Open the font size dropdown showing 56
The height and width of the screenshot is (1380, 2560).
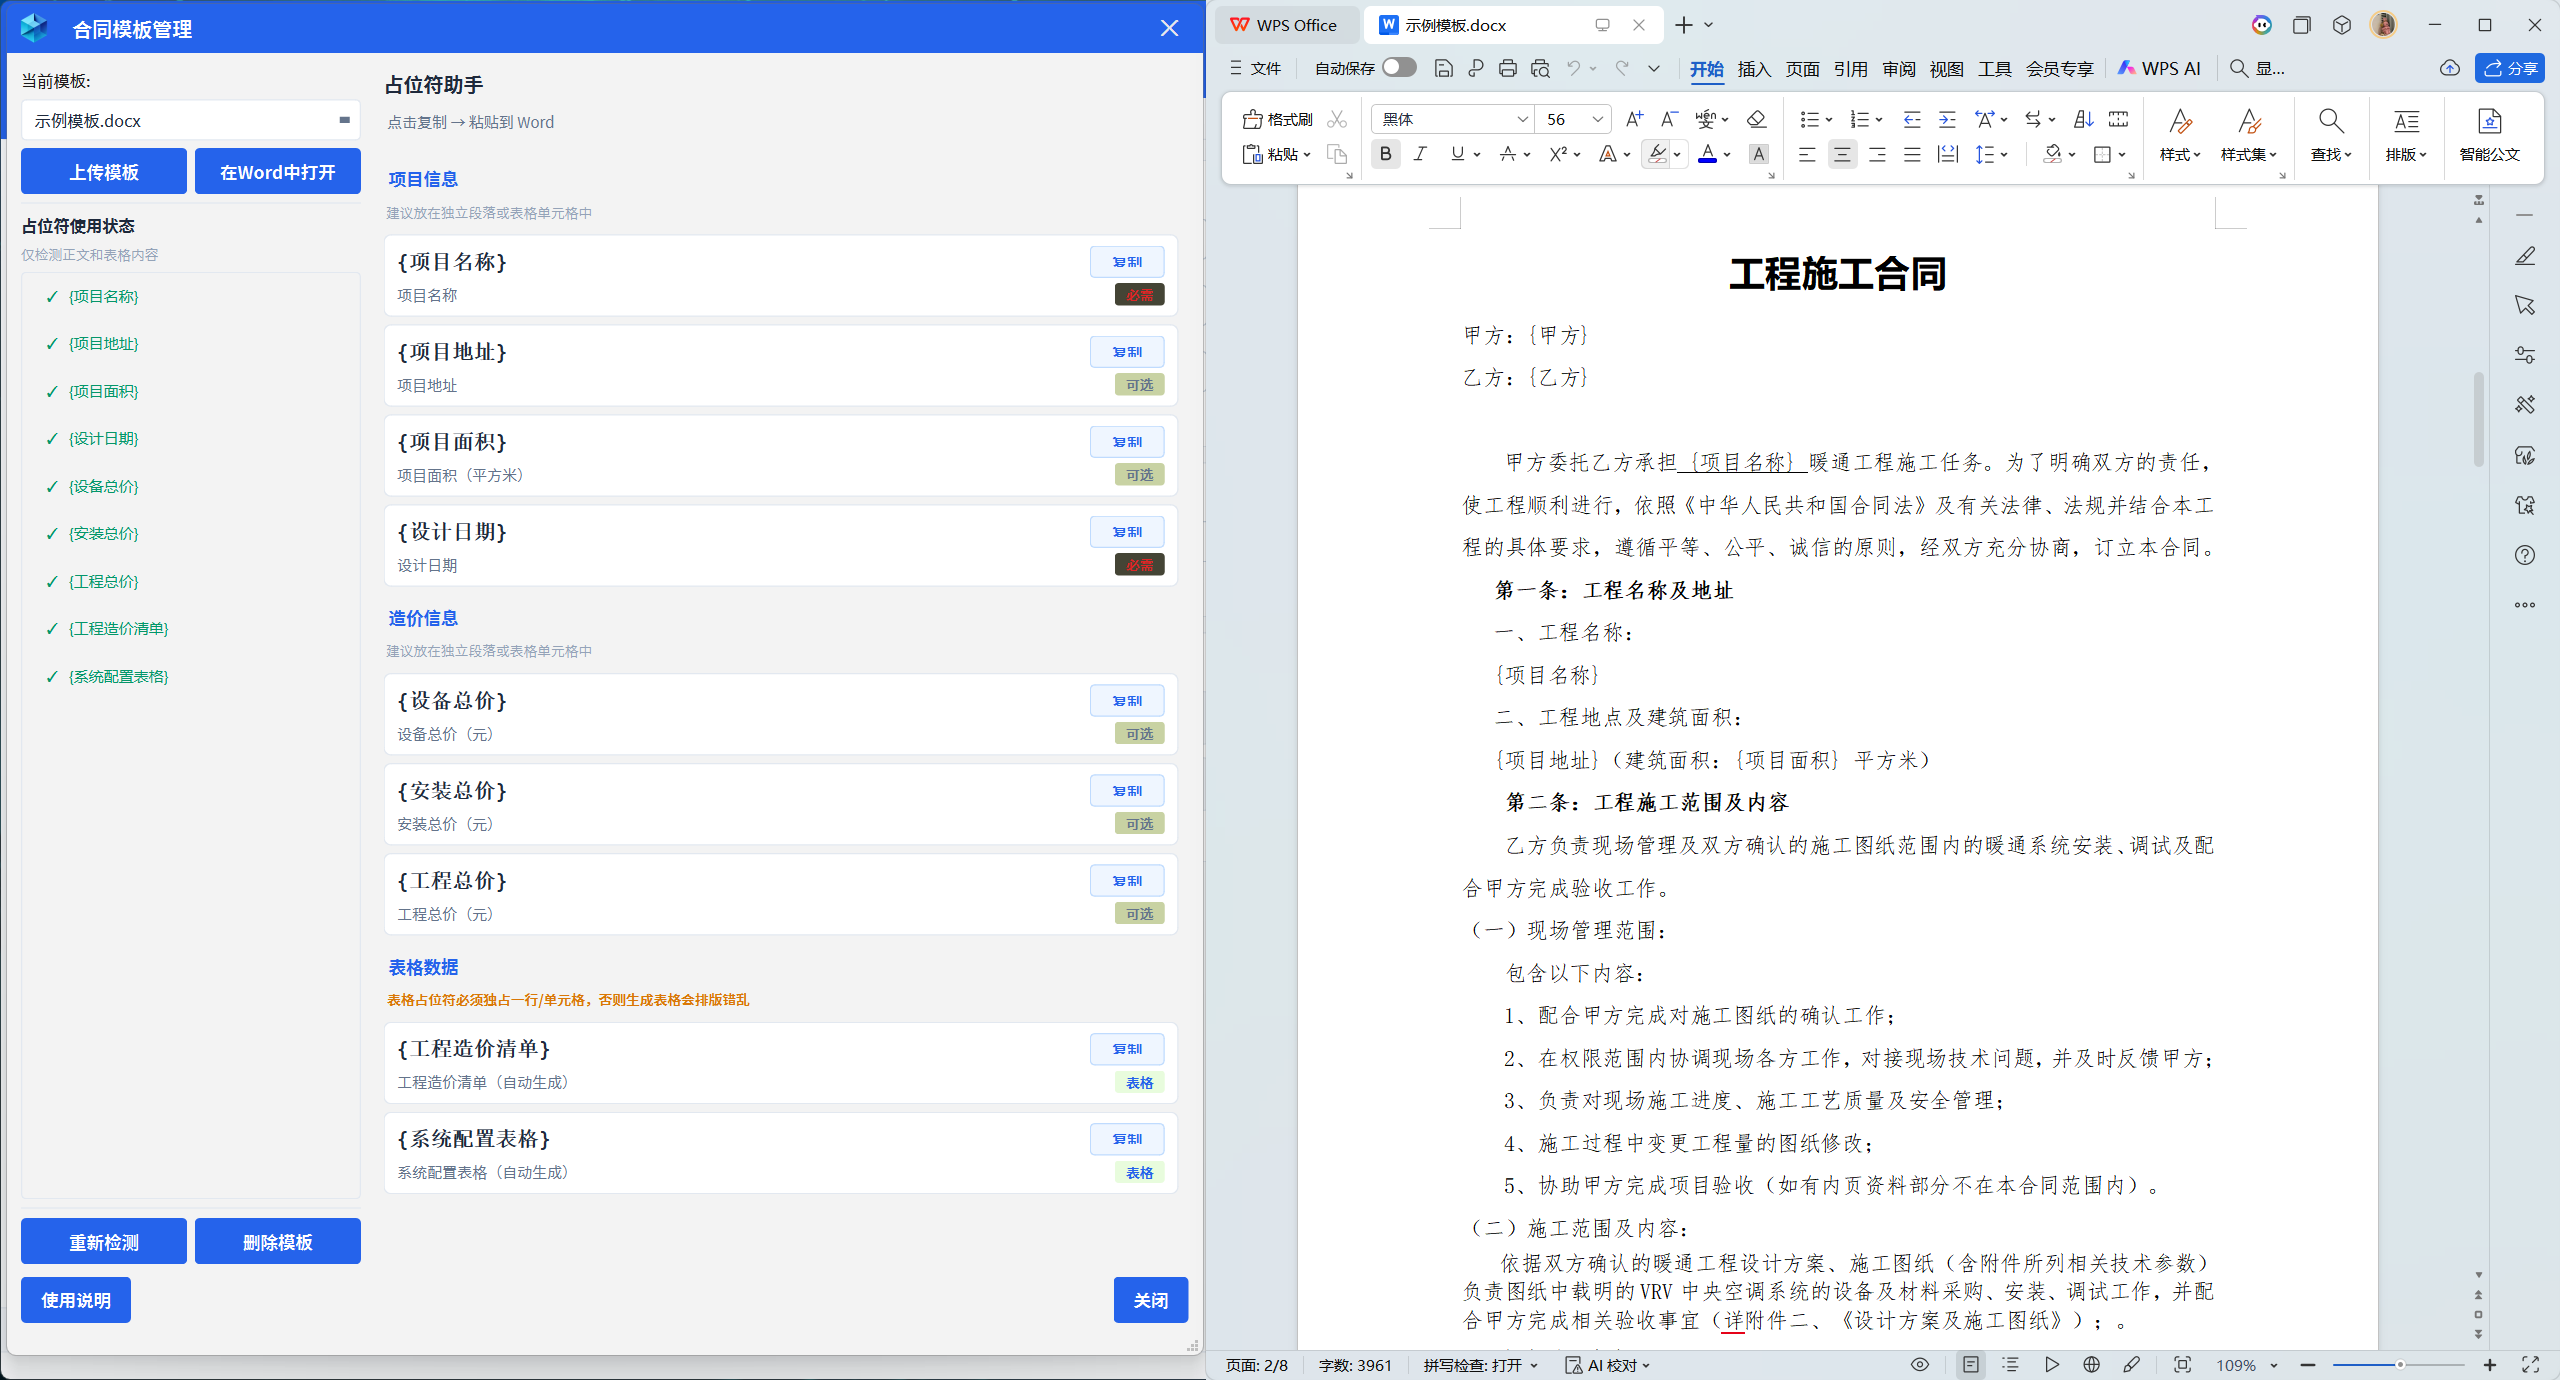[x=1597, y=119]
